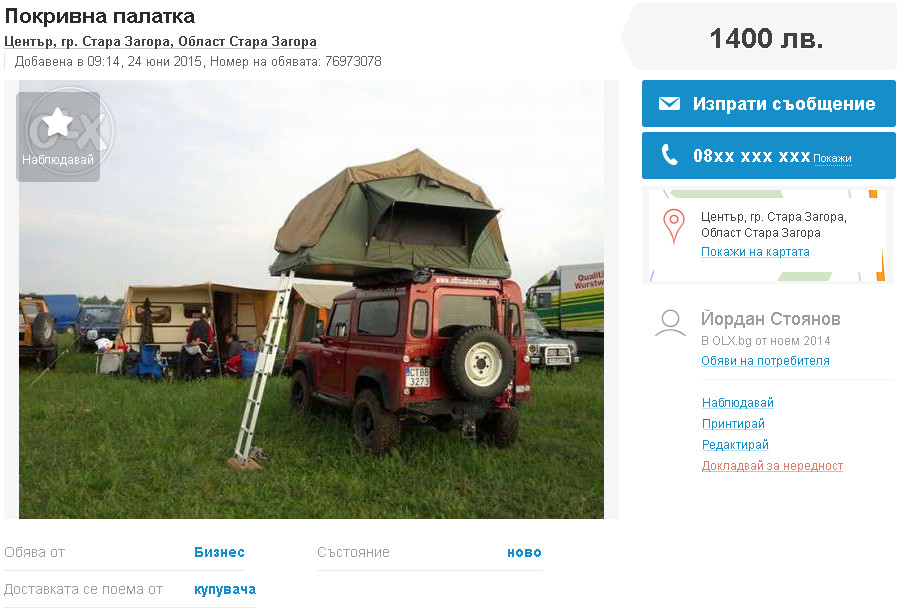Click the envelope icon in message button

pyautogui.click(x=669, y=104)
